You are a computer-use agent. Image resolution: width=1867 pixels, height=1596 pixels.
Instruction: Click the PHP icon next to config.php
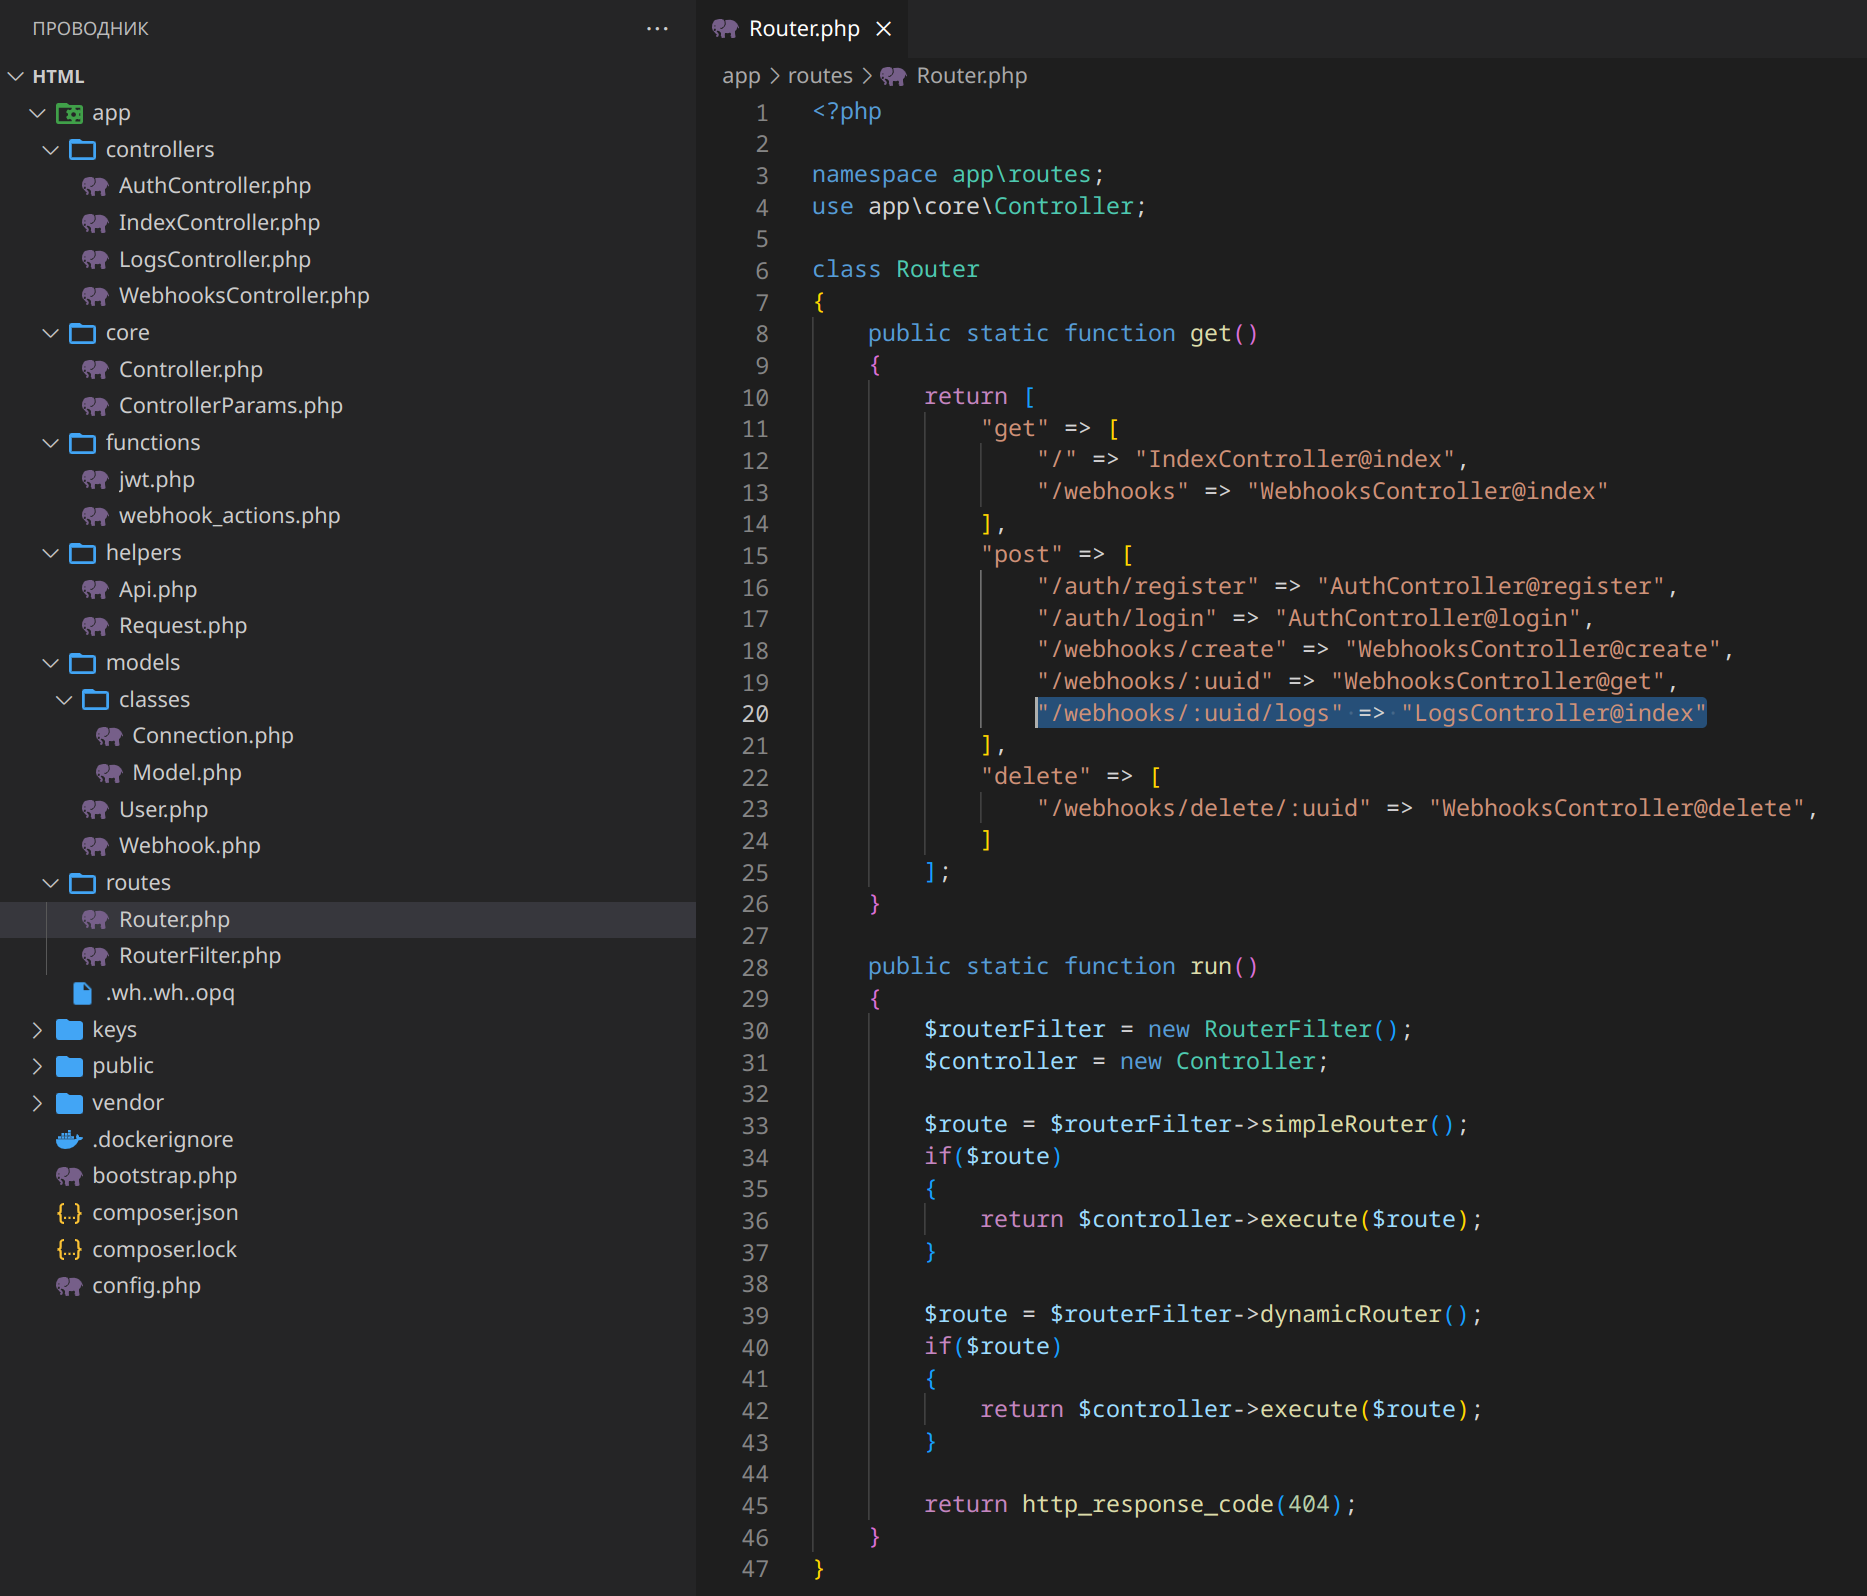pos(69,1286)
